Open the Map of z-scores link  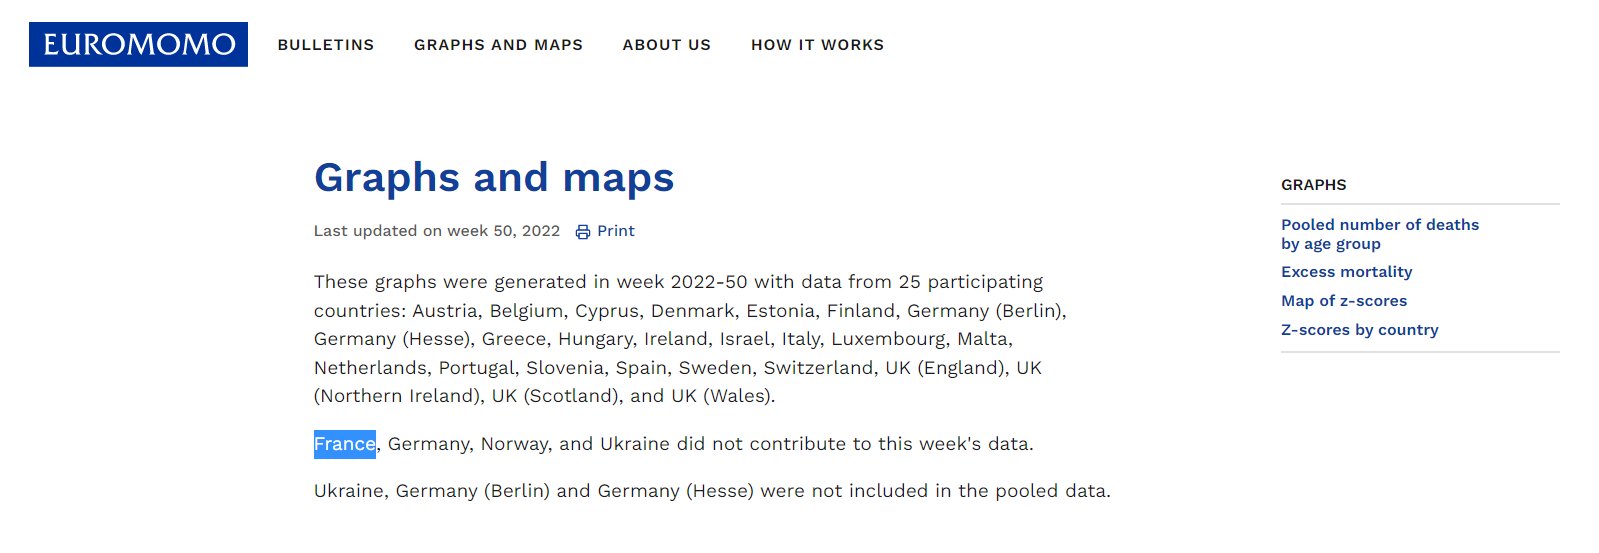(x=1344, y=301)
